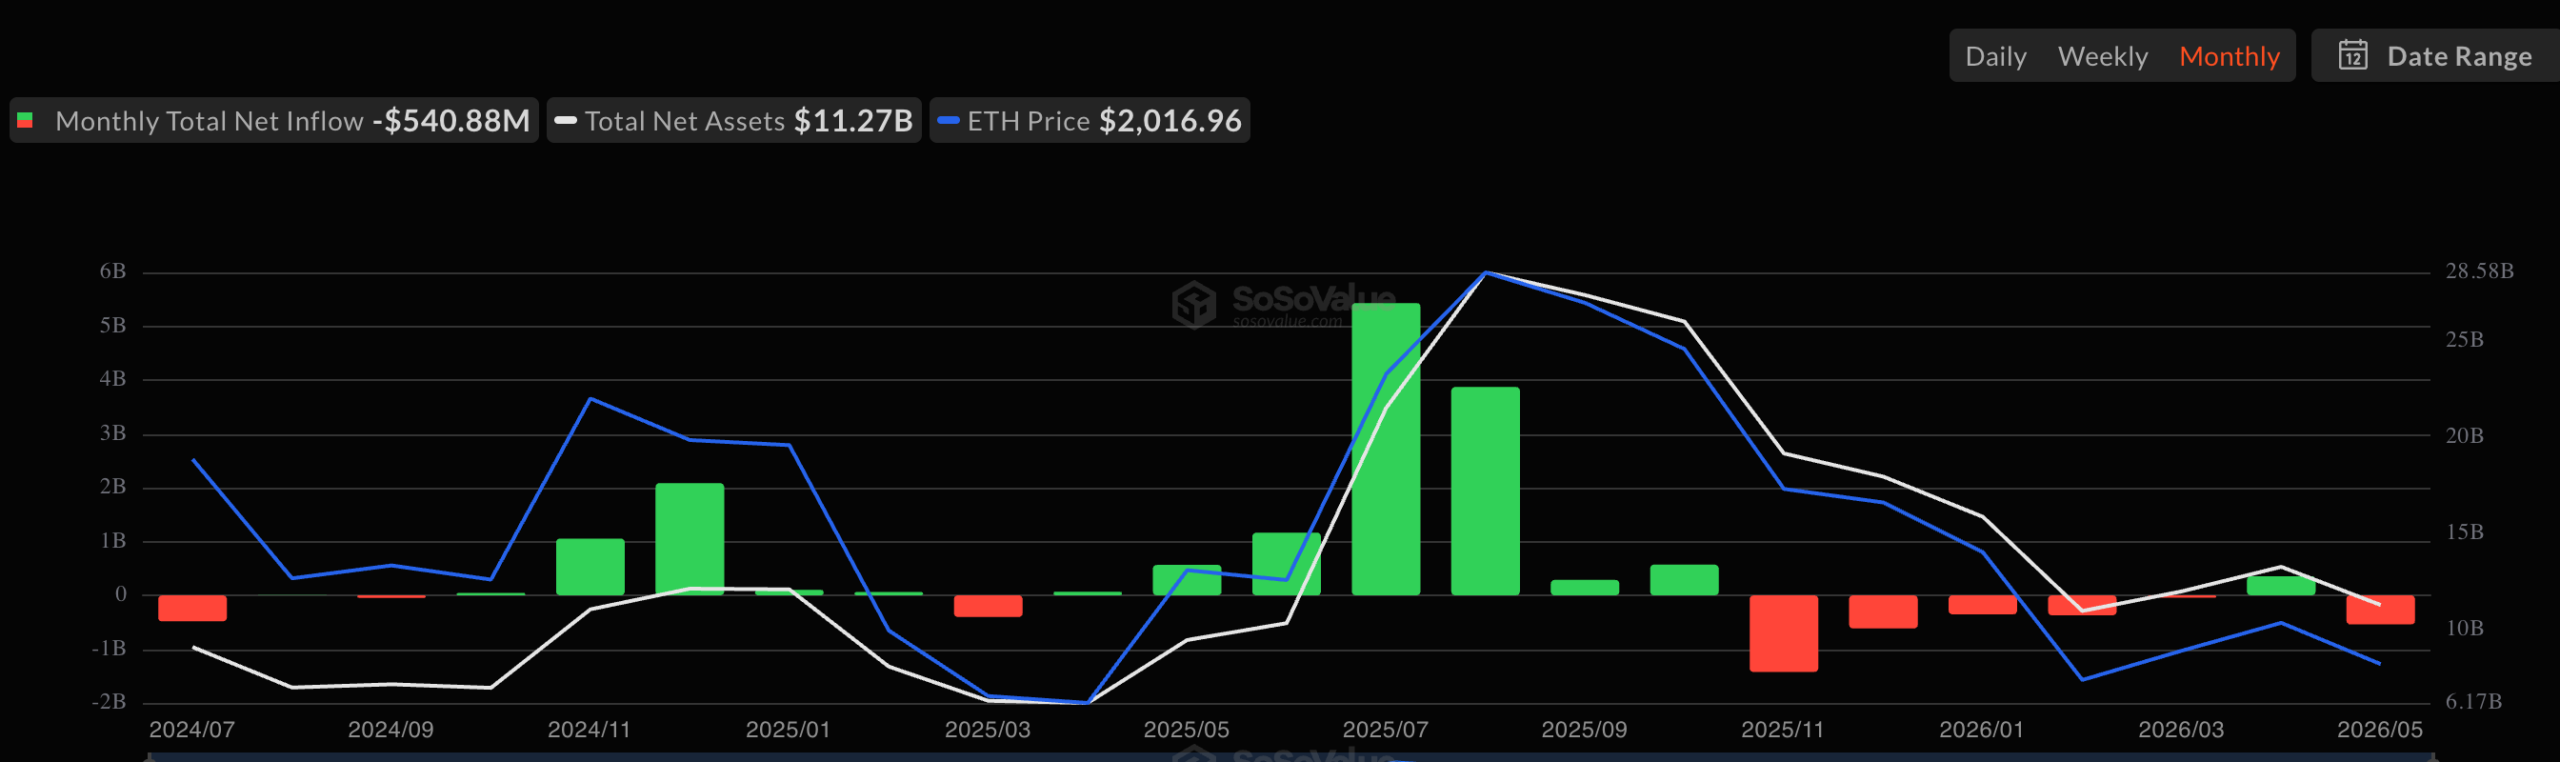
Task: Switch chart to Daily view
Action: click(x=1995, y=56)
